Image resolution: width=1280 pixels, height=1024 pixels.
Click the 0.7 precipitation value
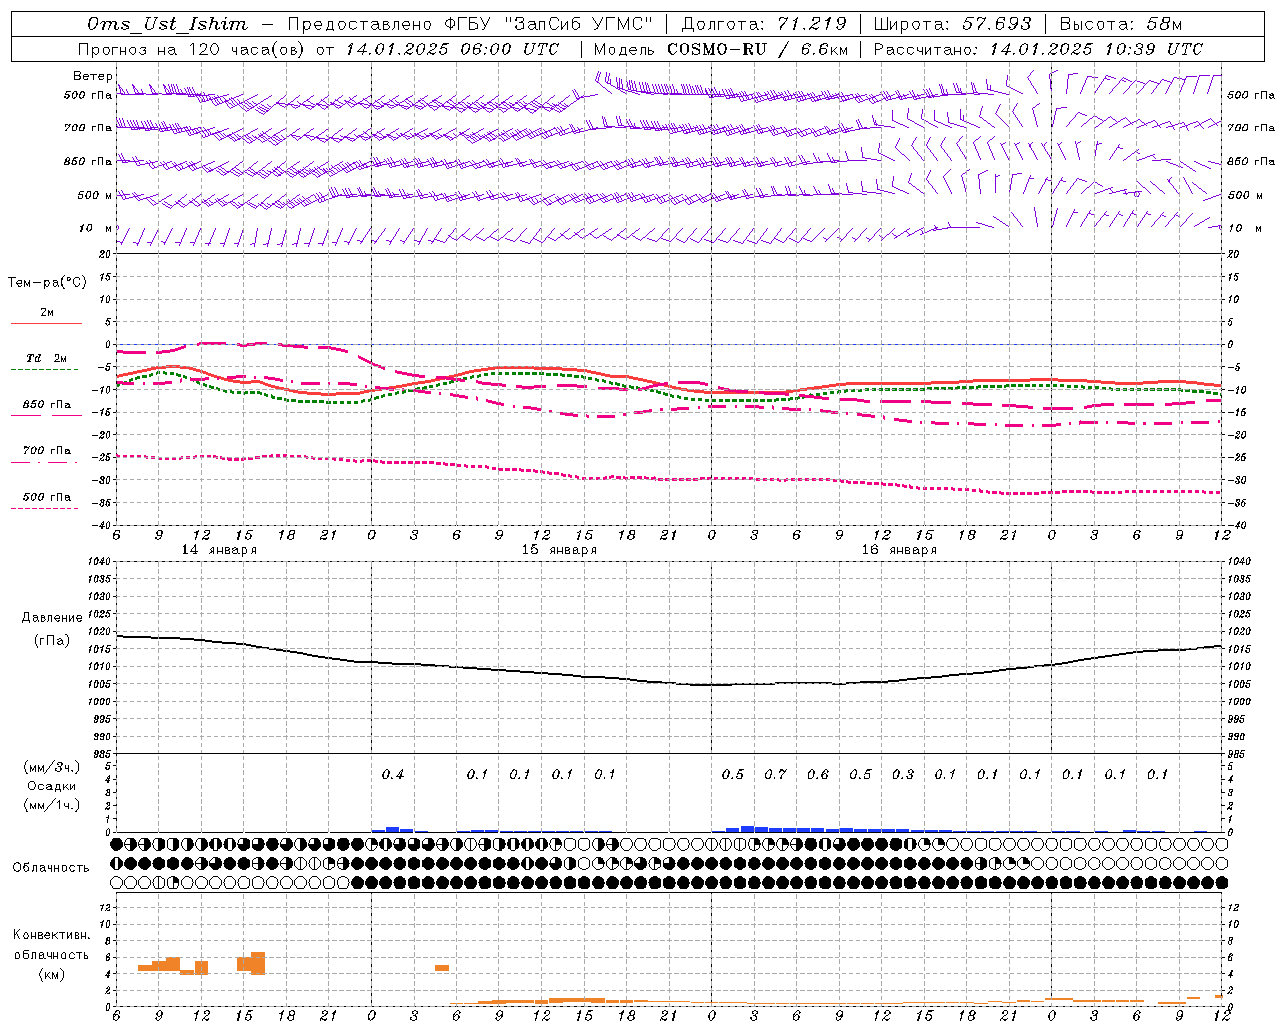point(775,775)
